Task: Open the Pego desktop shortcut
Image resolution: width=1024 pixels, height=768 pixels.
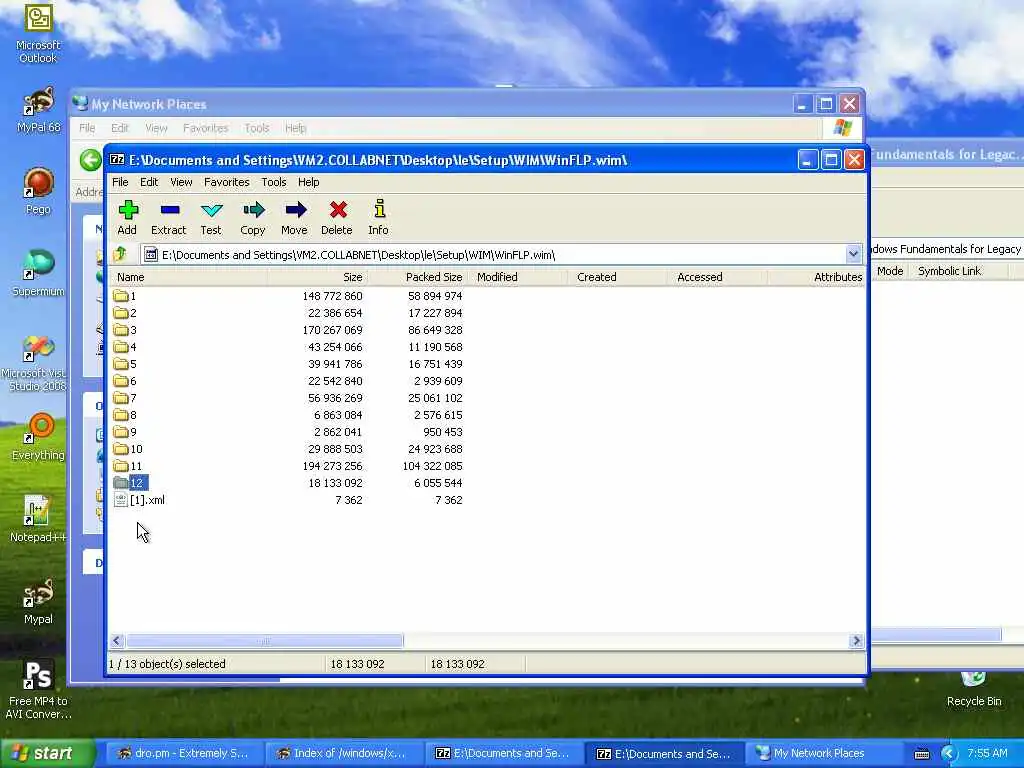Action: (38, 191)
